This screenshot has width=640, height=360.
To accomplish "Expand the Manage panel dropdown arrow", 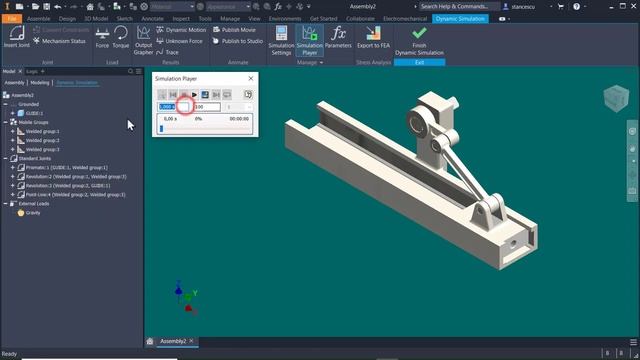I will [321, 62].
